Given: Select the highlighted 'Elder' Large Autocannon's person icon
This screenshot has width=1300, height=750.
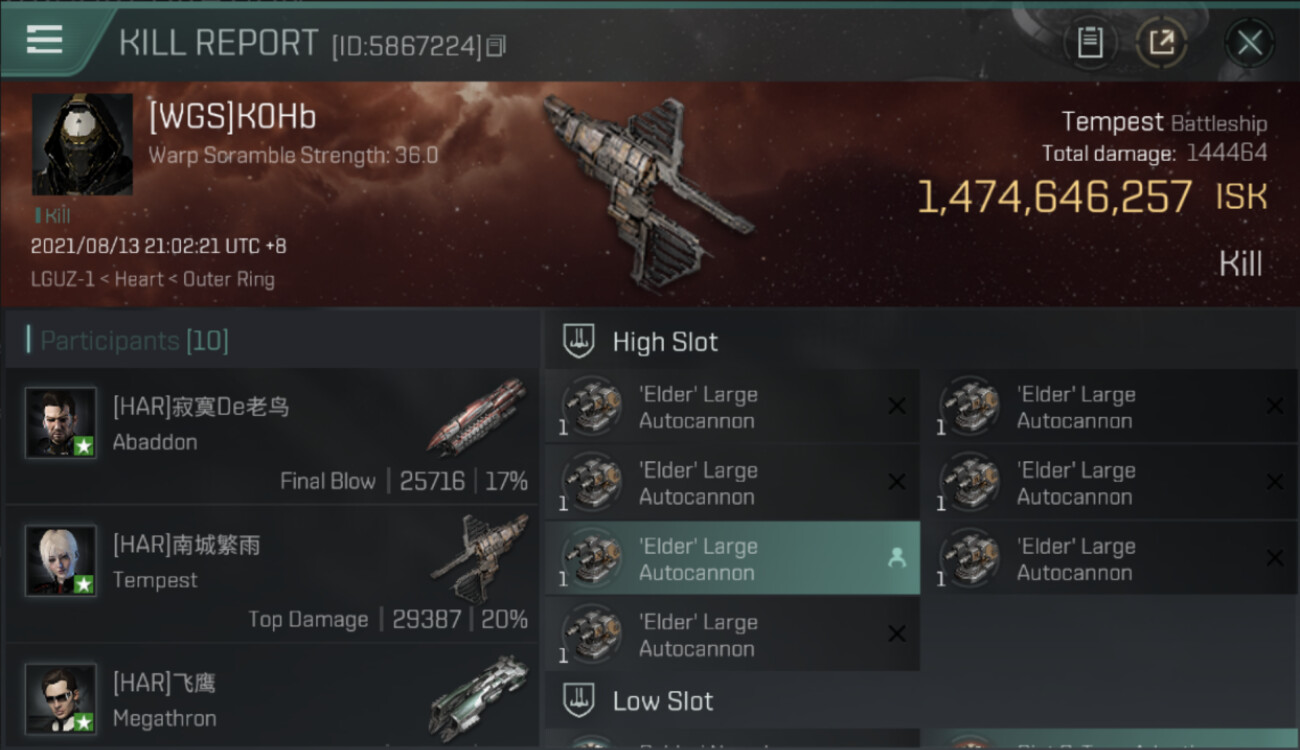Looking at the screenshot, I should tap(896, 559).
